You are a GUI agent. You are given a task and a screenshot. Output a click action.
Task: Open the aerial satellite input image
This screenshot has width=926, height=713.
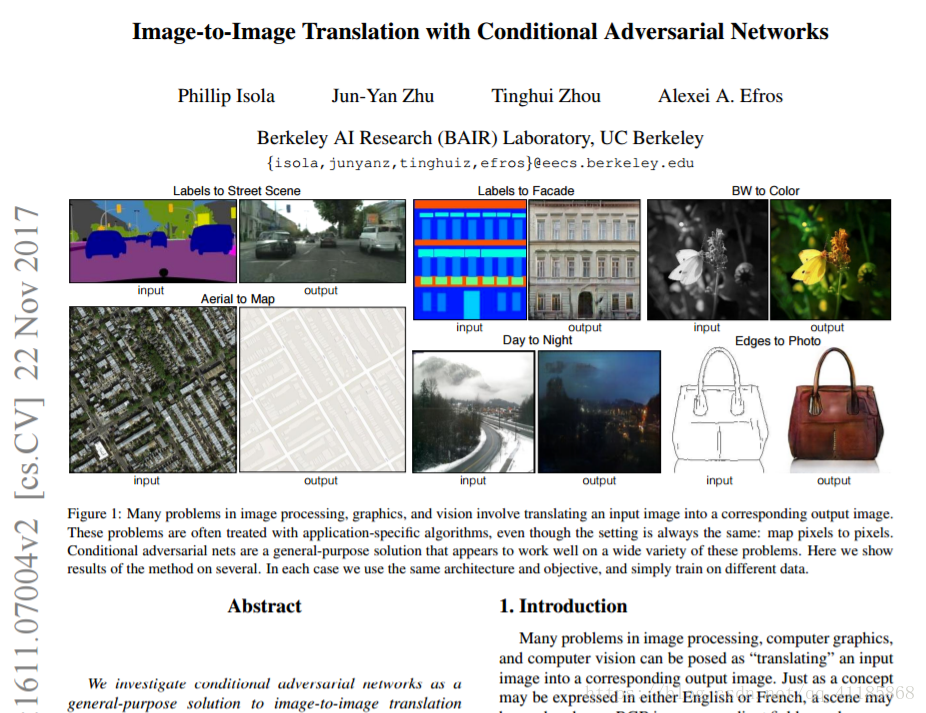(153, 389)
